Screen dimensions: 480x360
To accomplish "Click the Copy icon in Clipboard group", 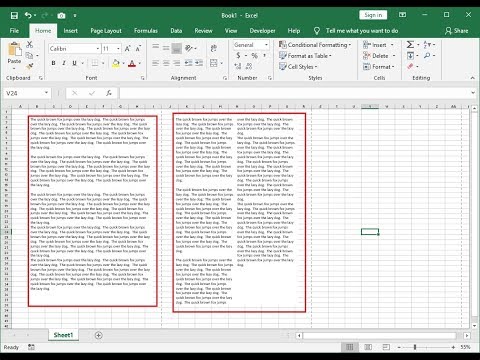I will 30,55.
